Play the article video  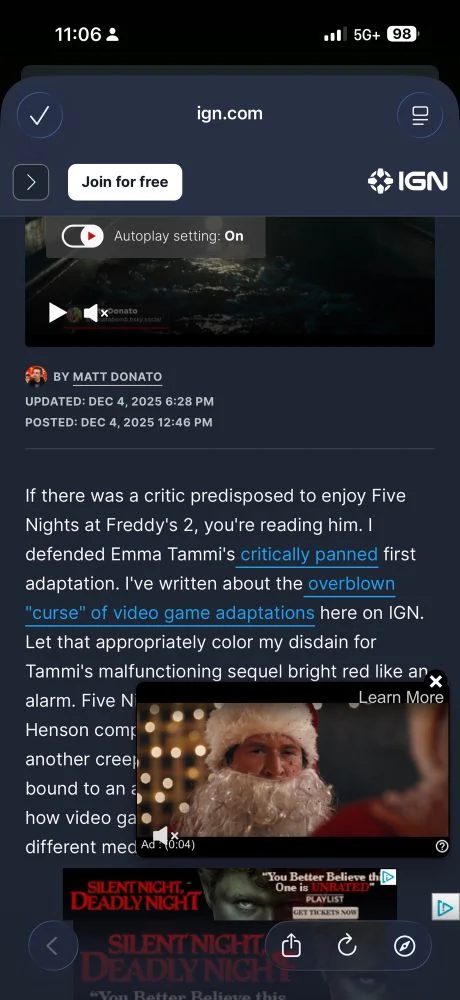click(x=57, y=312)
